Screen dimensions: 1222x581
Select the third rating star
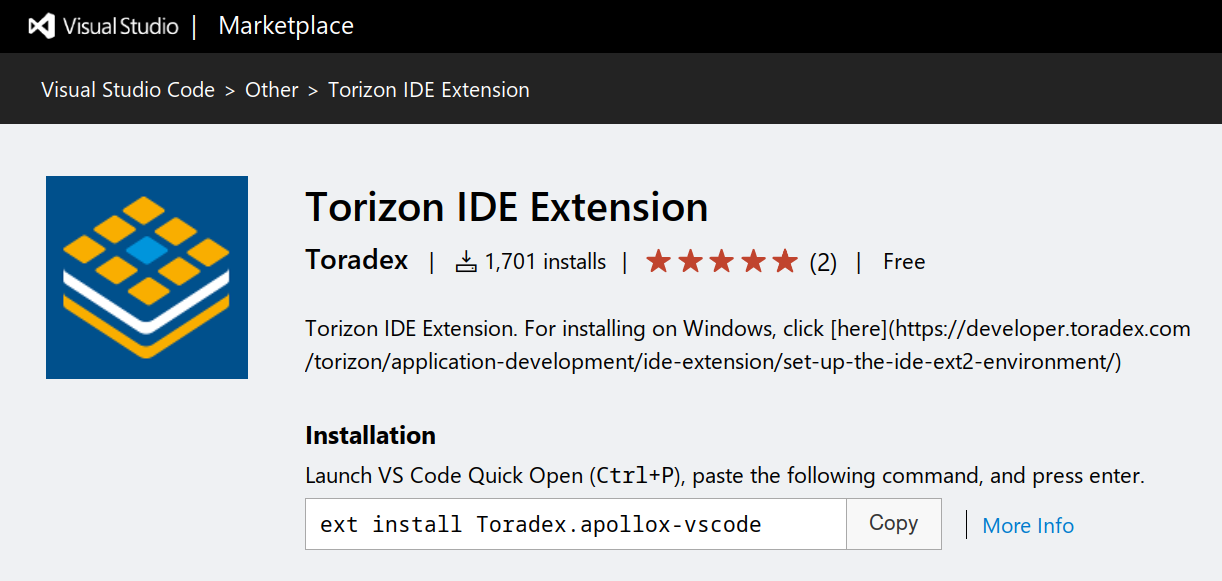point(722,262)
